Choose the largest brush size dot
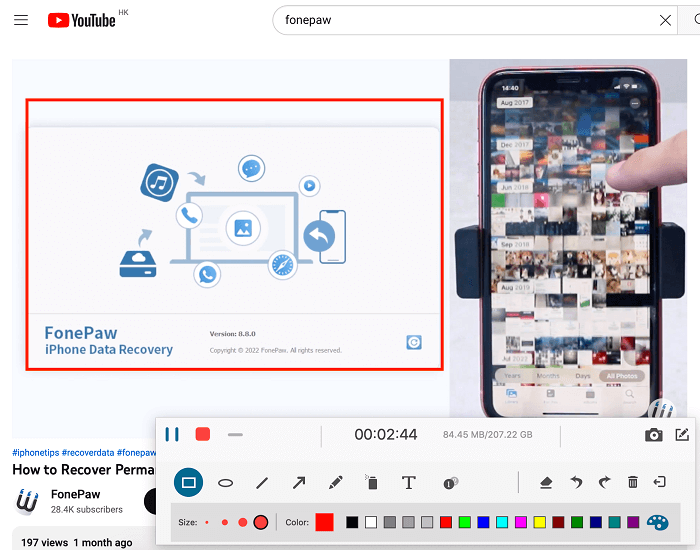The image size is (700, 550). 261,522
